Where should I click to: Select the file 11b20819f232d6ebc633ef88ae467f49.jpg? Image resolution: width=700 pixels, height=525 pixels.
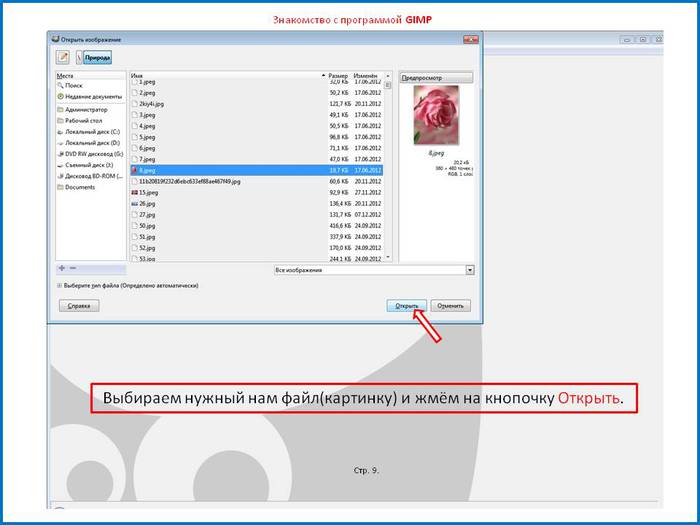coord(257,182)
